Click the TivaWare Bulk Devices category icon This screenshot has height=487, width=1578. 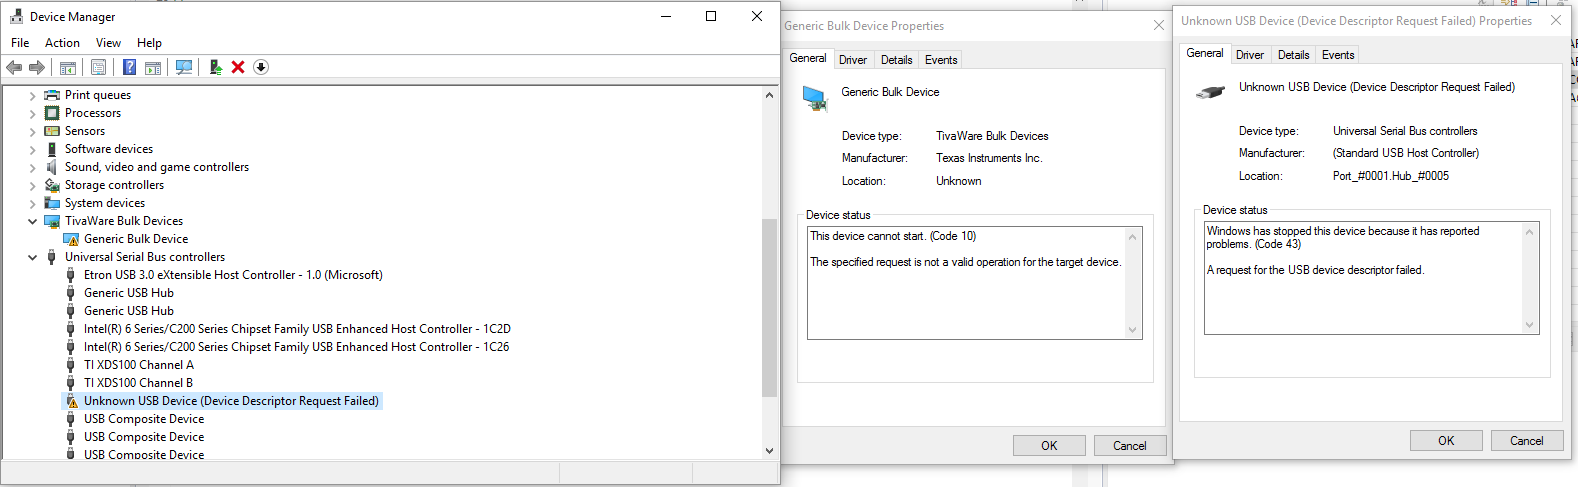pyautogui.click(x=52, y=221)
